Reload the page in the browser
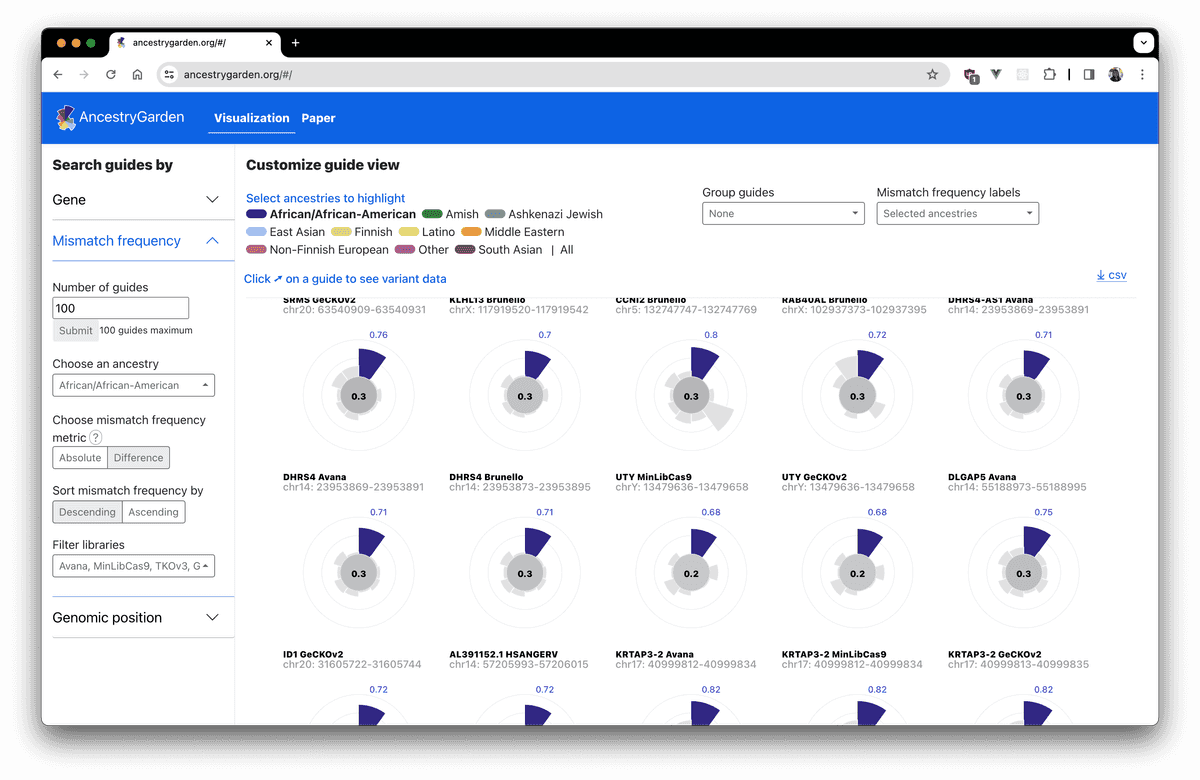 coord(111,74)
